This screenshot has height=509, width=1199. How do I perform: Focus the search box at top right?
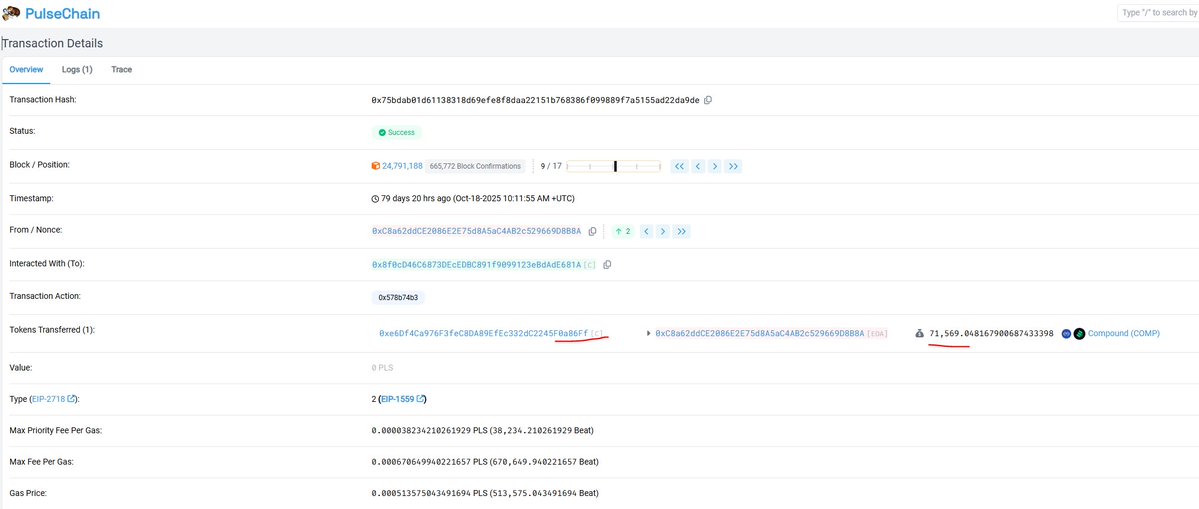[x=1158, y=13]
